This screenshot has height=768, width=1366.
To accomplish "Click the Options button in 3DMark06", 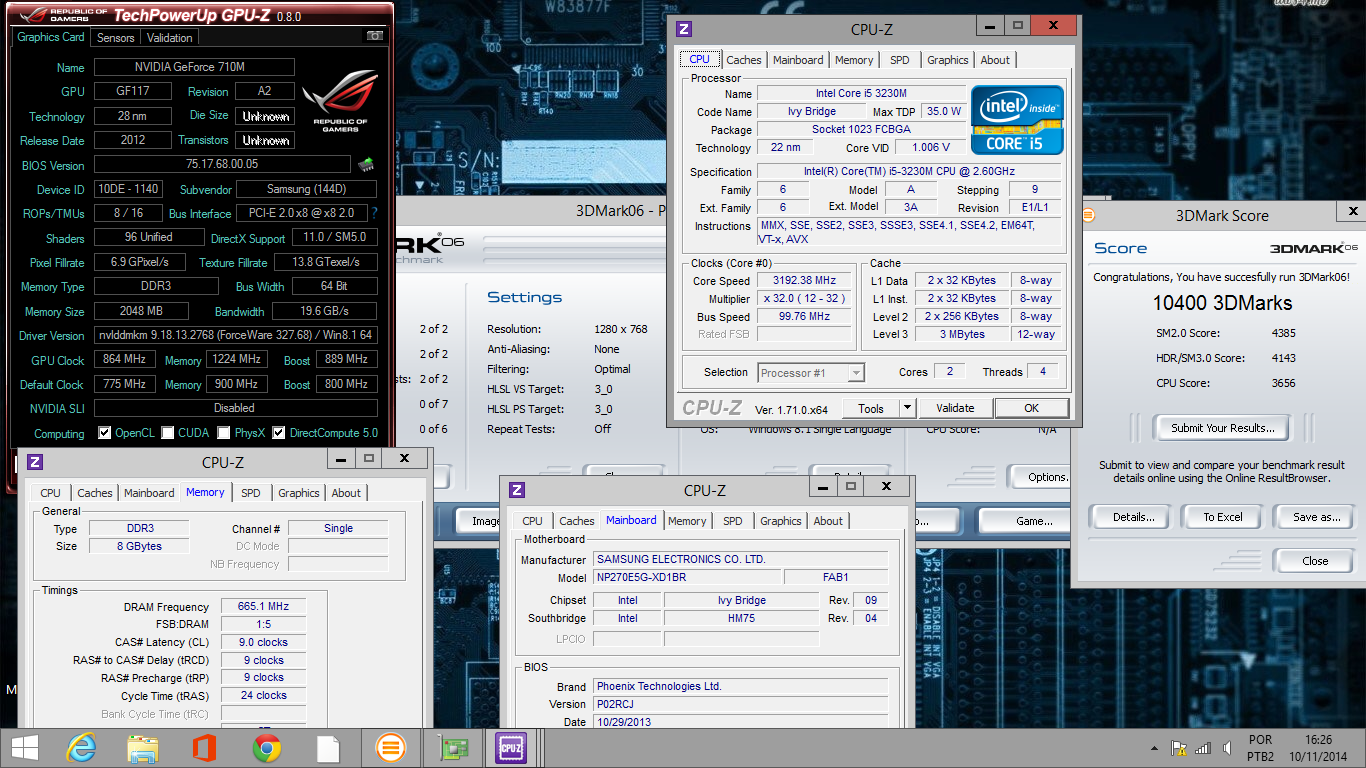I will tap(1042, 476).
